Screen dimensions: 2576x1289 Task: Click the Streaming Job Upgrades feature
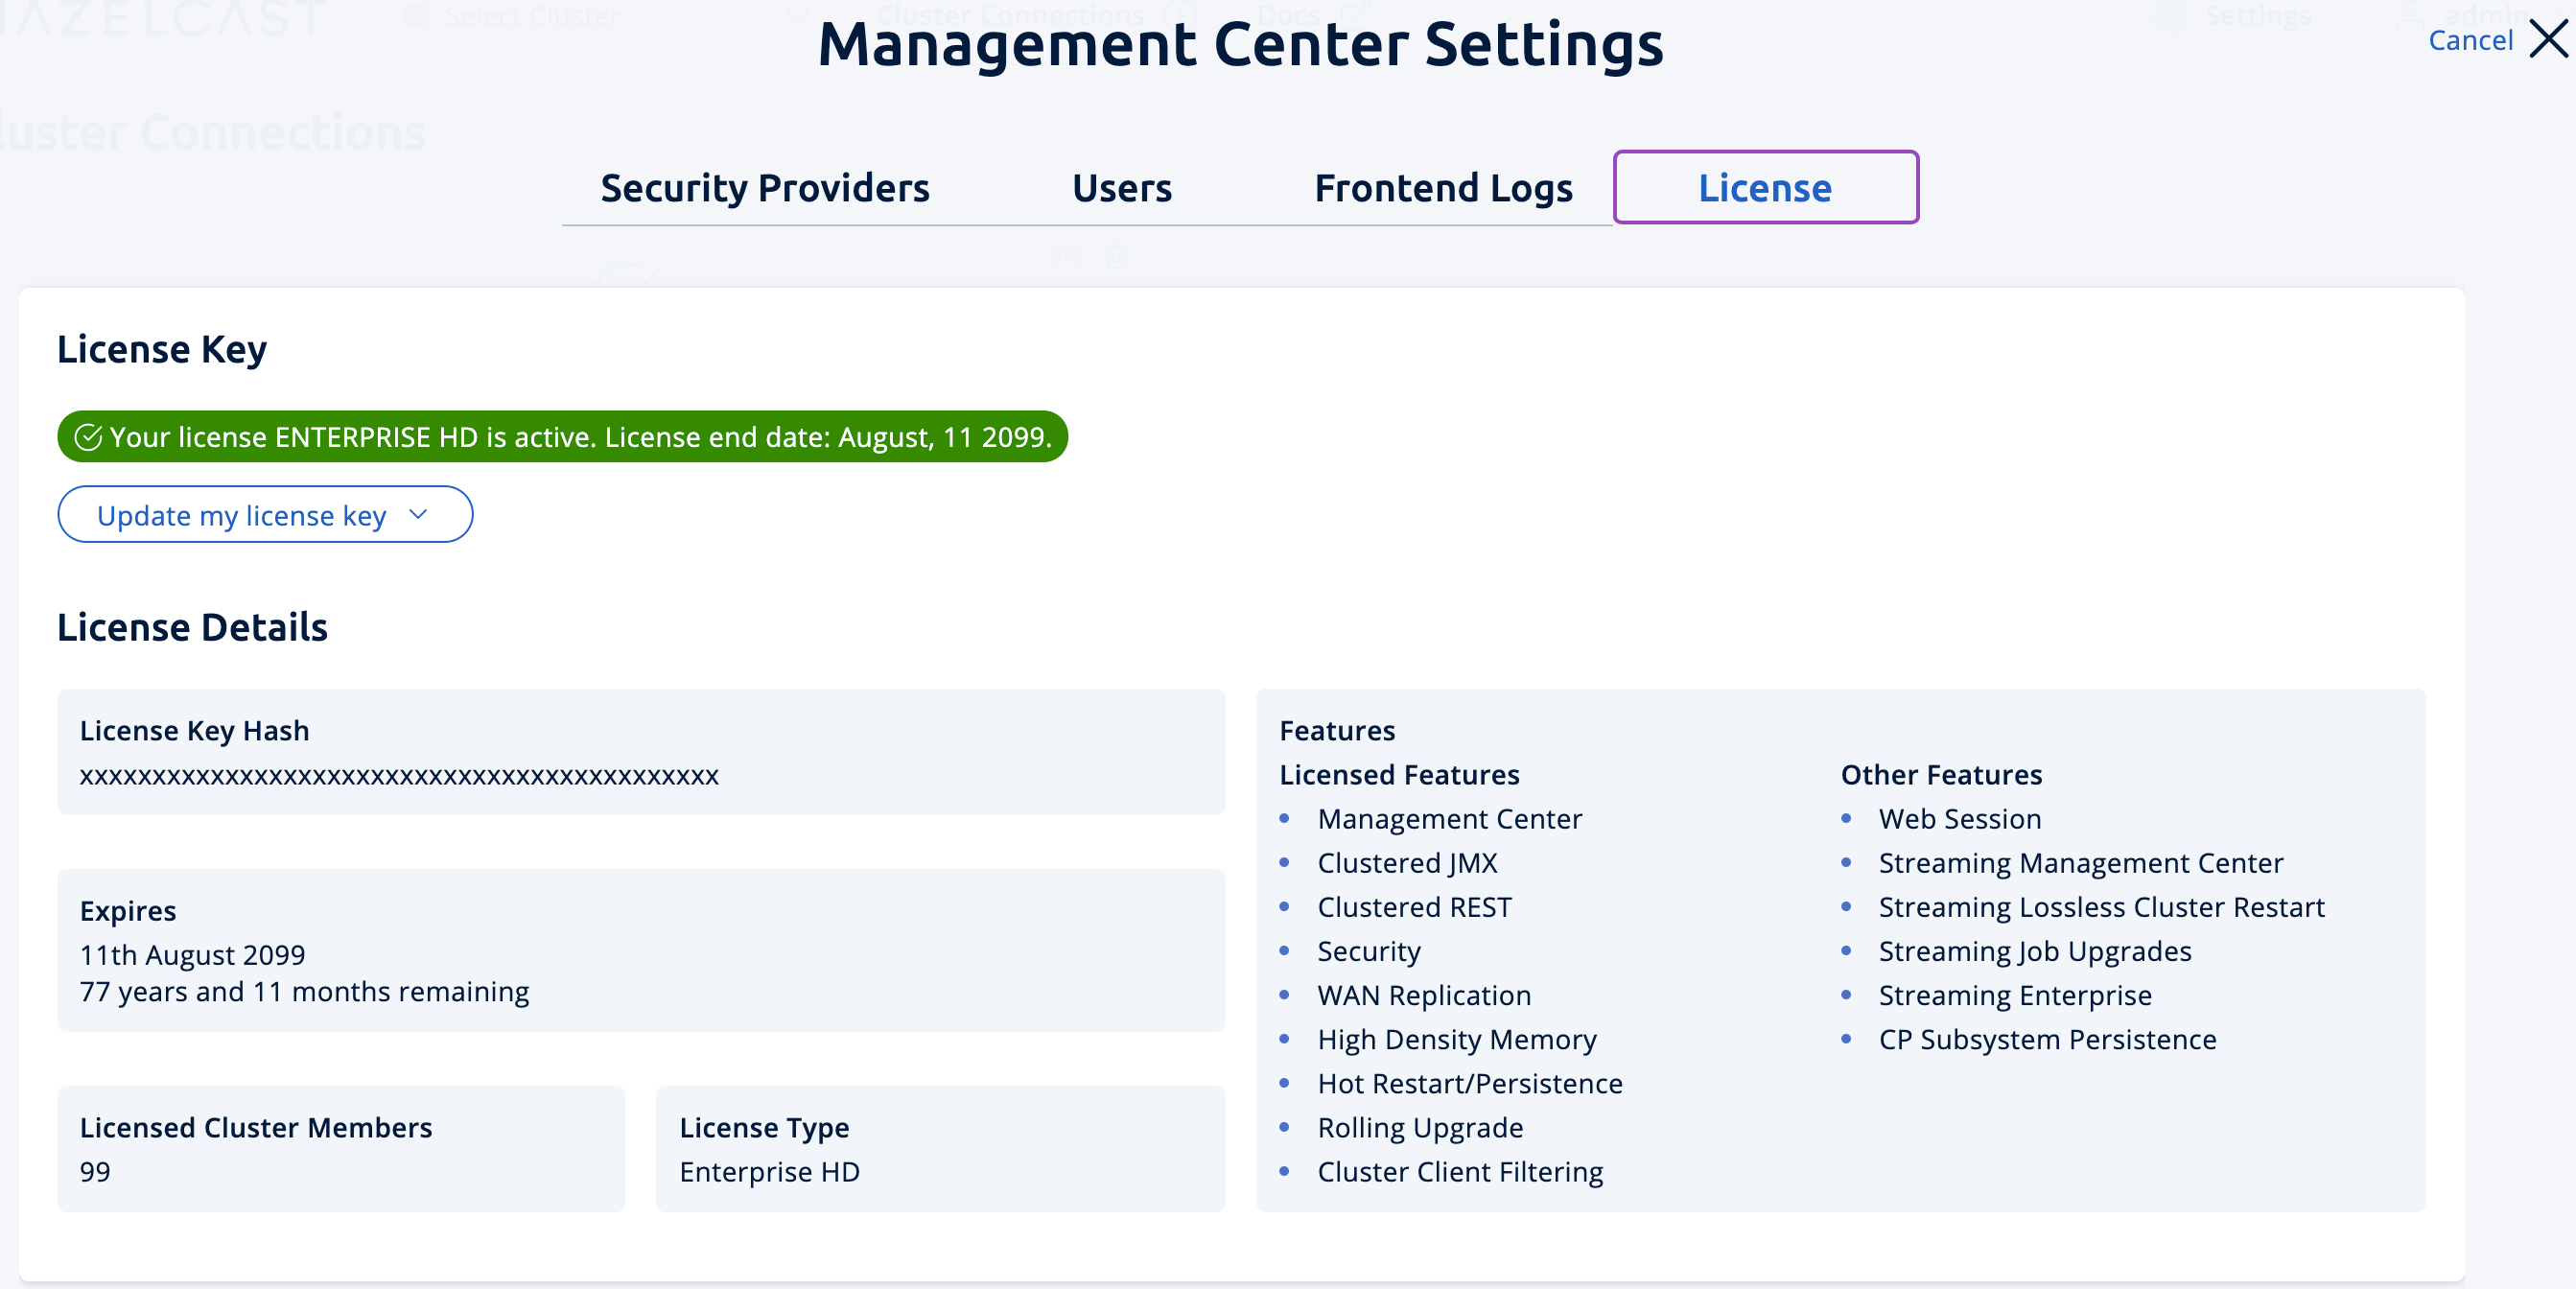click(2034, 951)
